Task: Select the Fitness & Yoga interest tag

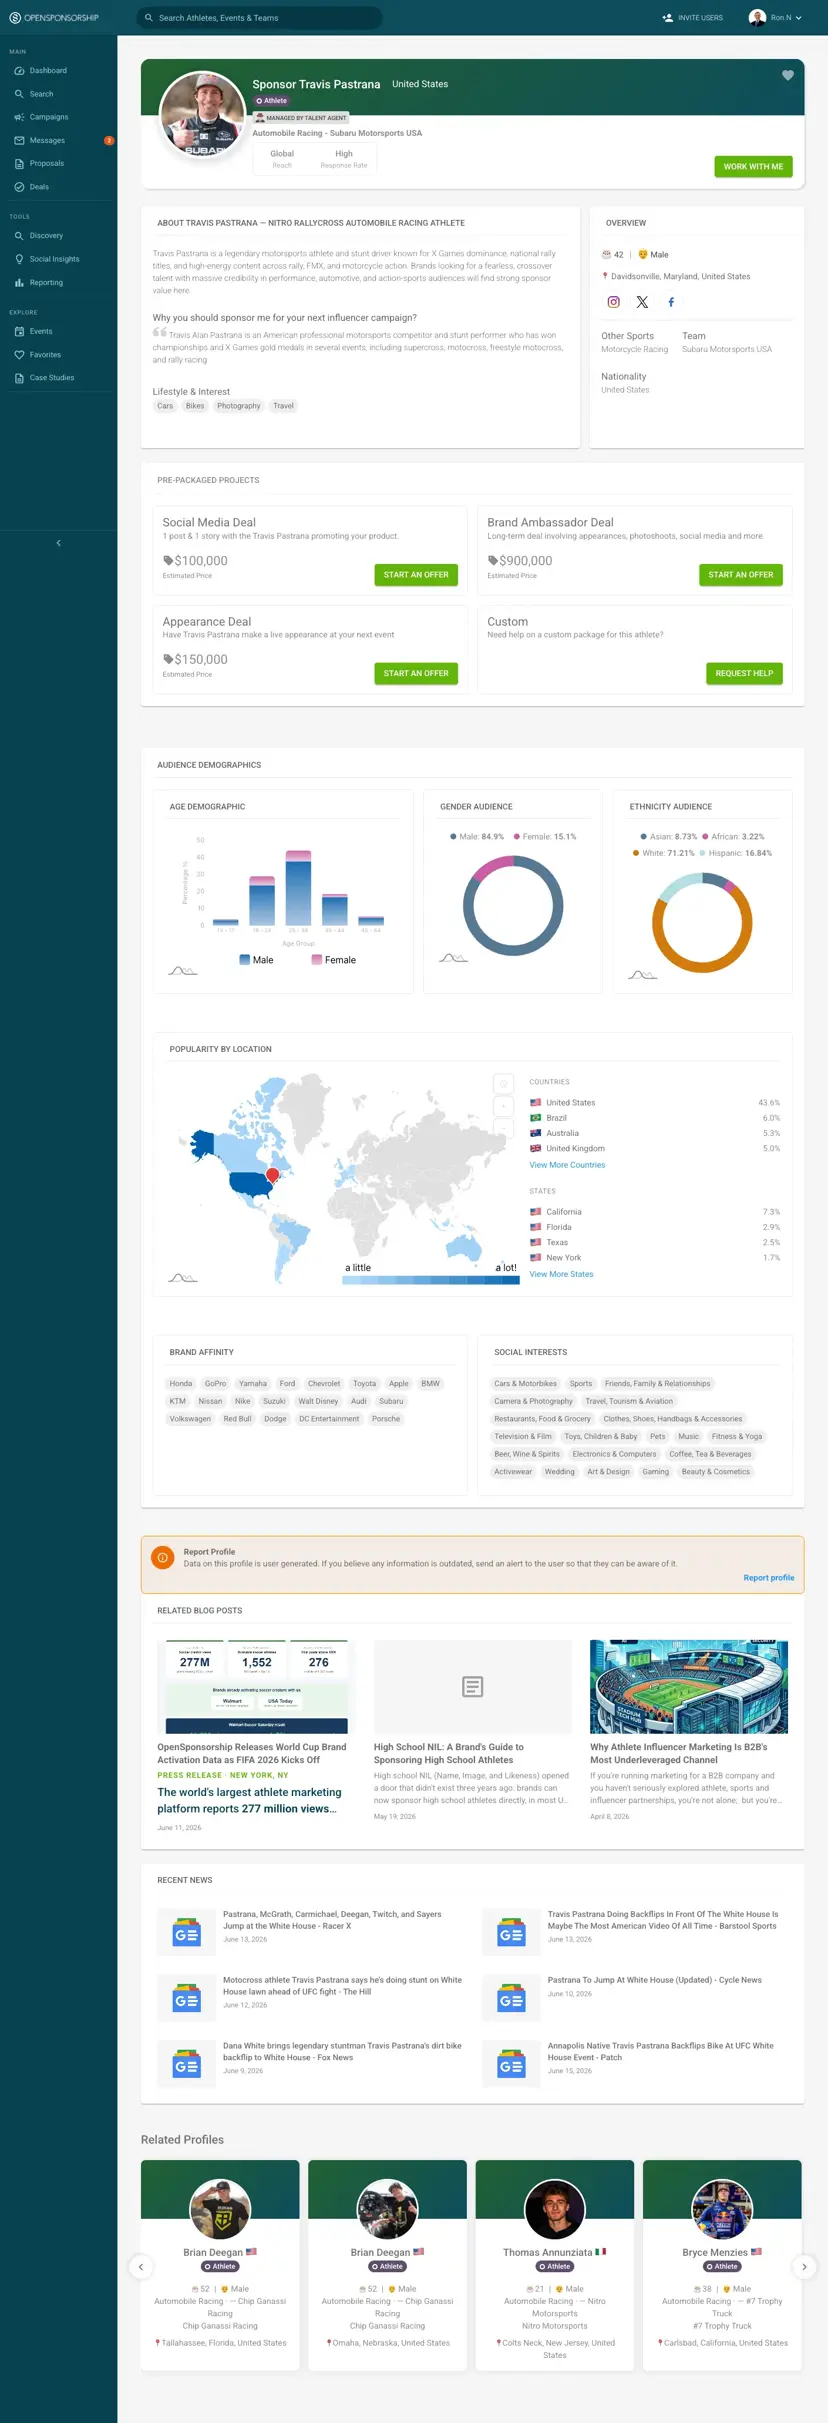Action: [x=737, y=1437]
